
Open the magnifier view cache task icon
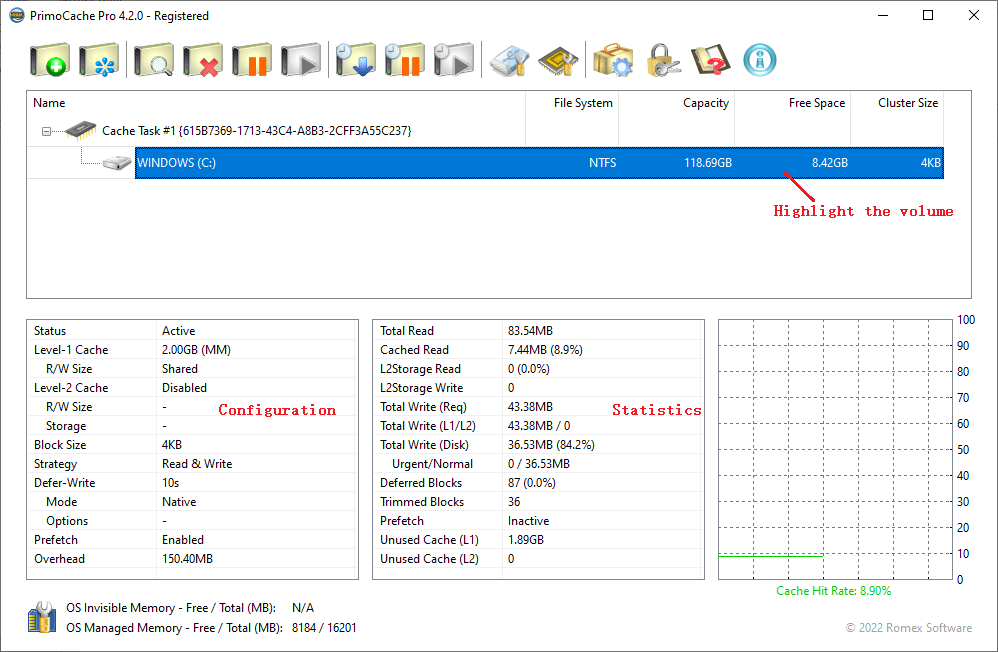click(153, 60)
